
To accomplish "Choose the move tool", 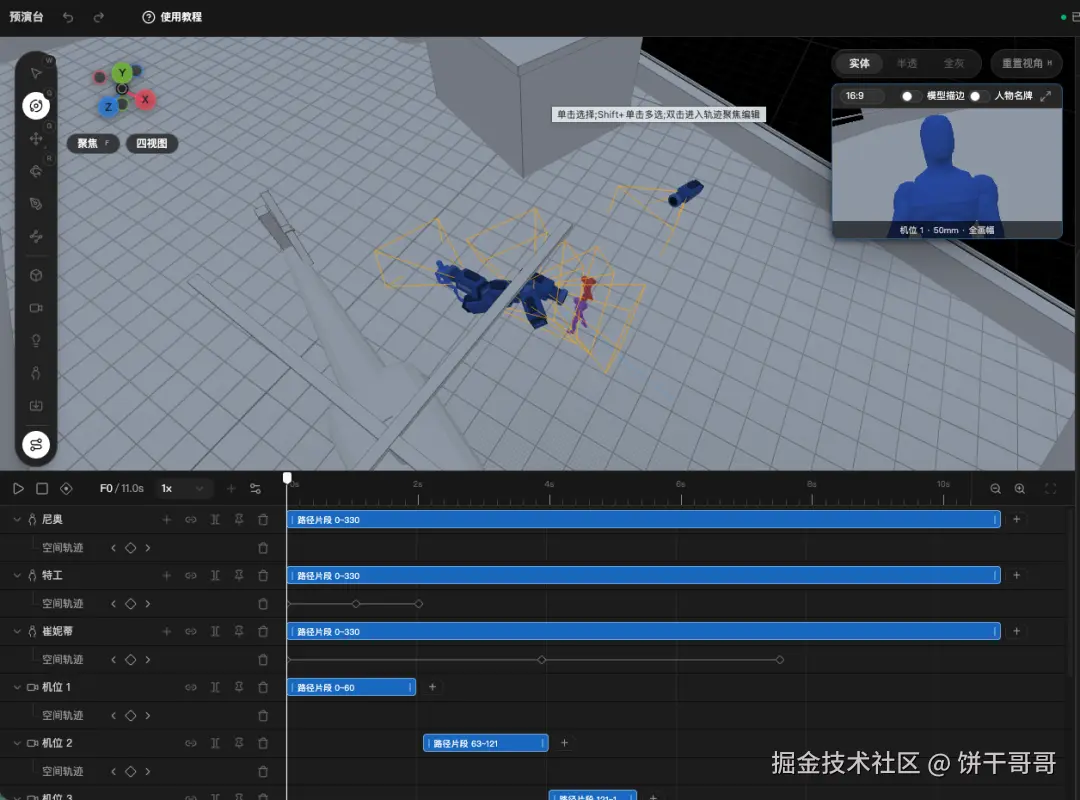I will point(36,139).
